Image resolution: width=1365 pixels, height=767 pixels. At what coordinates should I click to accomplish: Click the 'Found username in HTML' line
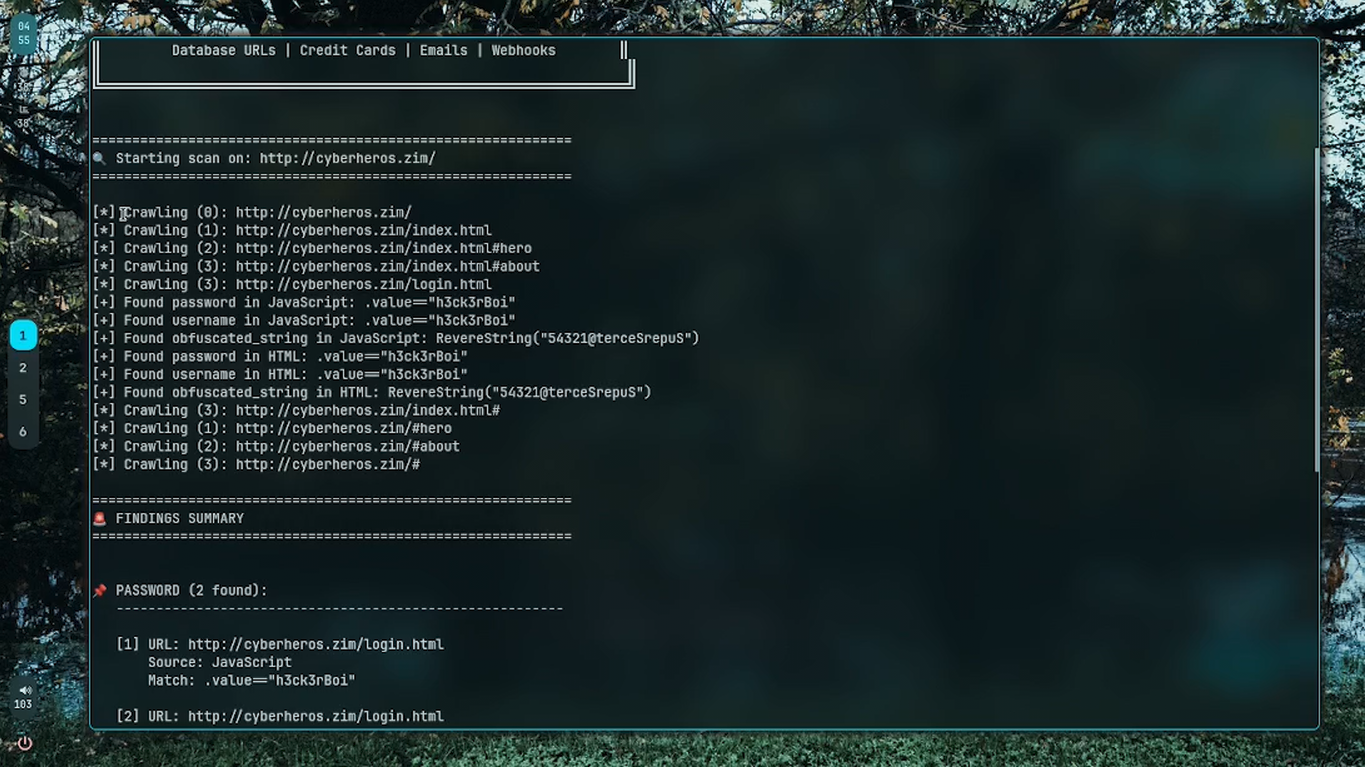280,375
